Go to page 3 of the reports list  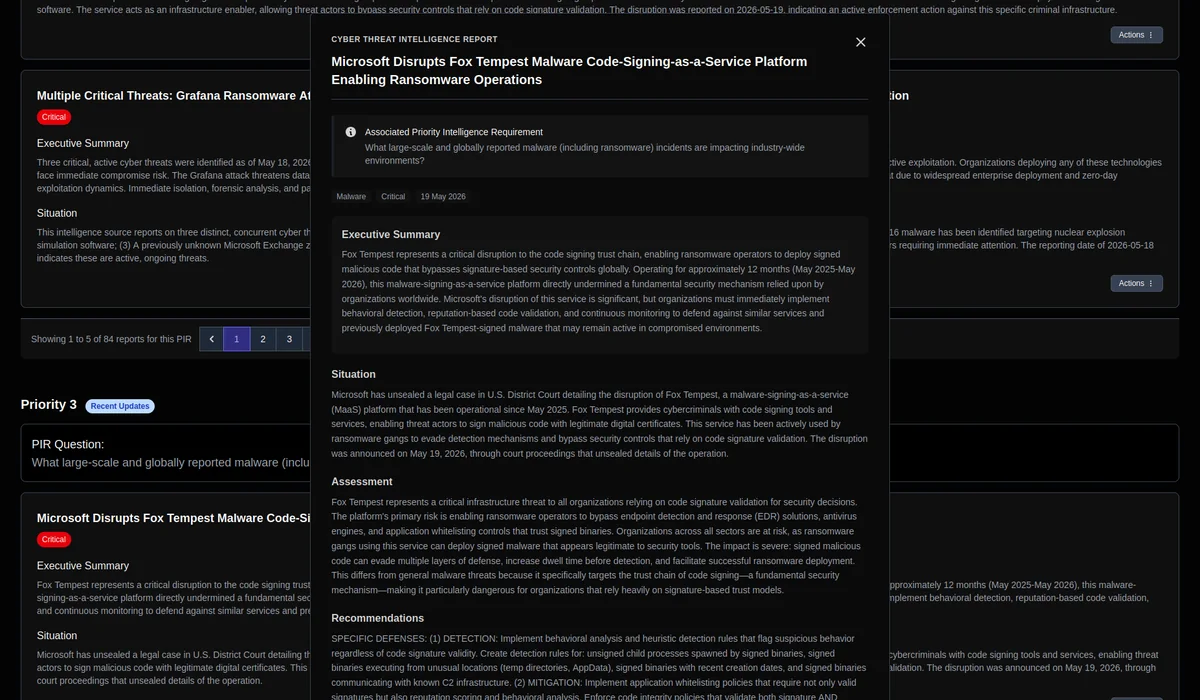pos(289,339)
